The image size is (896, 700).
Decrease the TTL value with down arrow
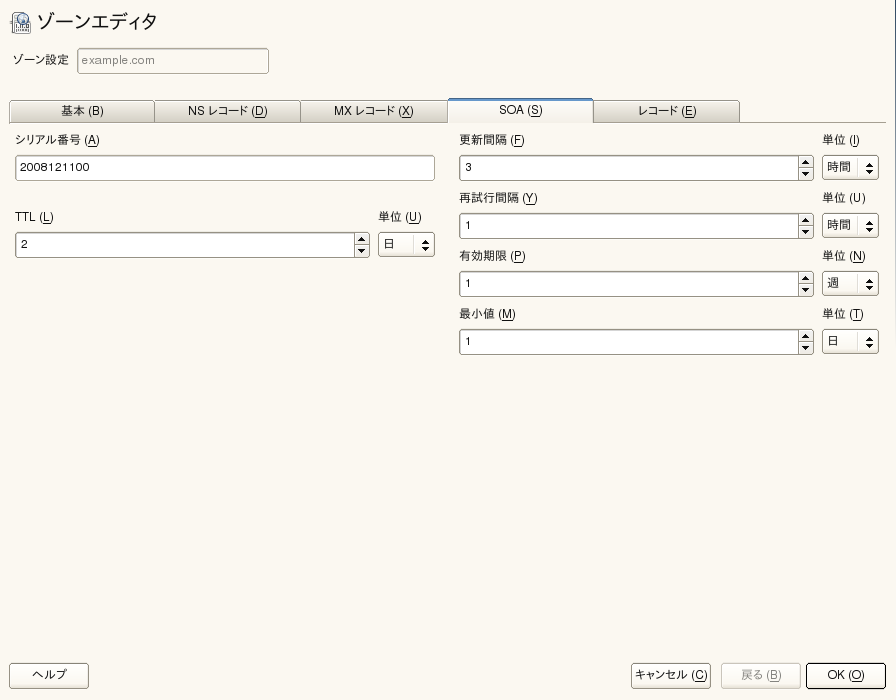coord(362,251)
